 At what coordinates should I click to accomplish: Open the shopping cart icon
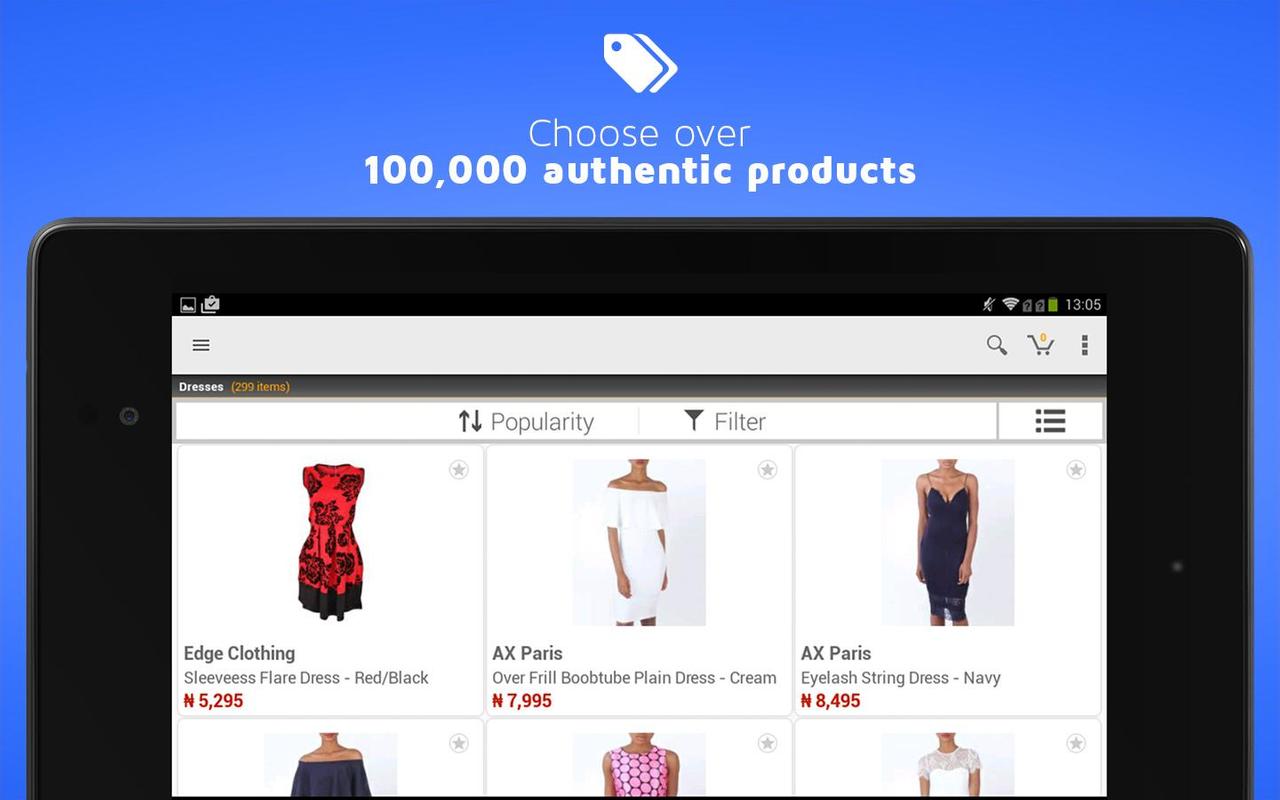[1041, 345]
